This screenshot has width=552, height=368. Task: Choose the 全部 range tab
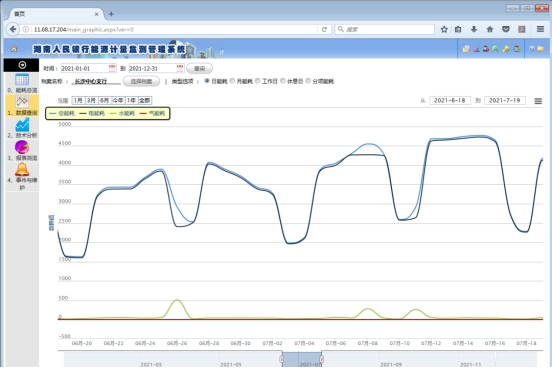click(145, 100)
